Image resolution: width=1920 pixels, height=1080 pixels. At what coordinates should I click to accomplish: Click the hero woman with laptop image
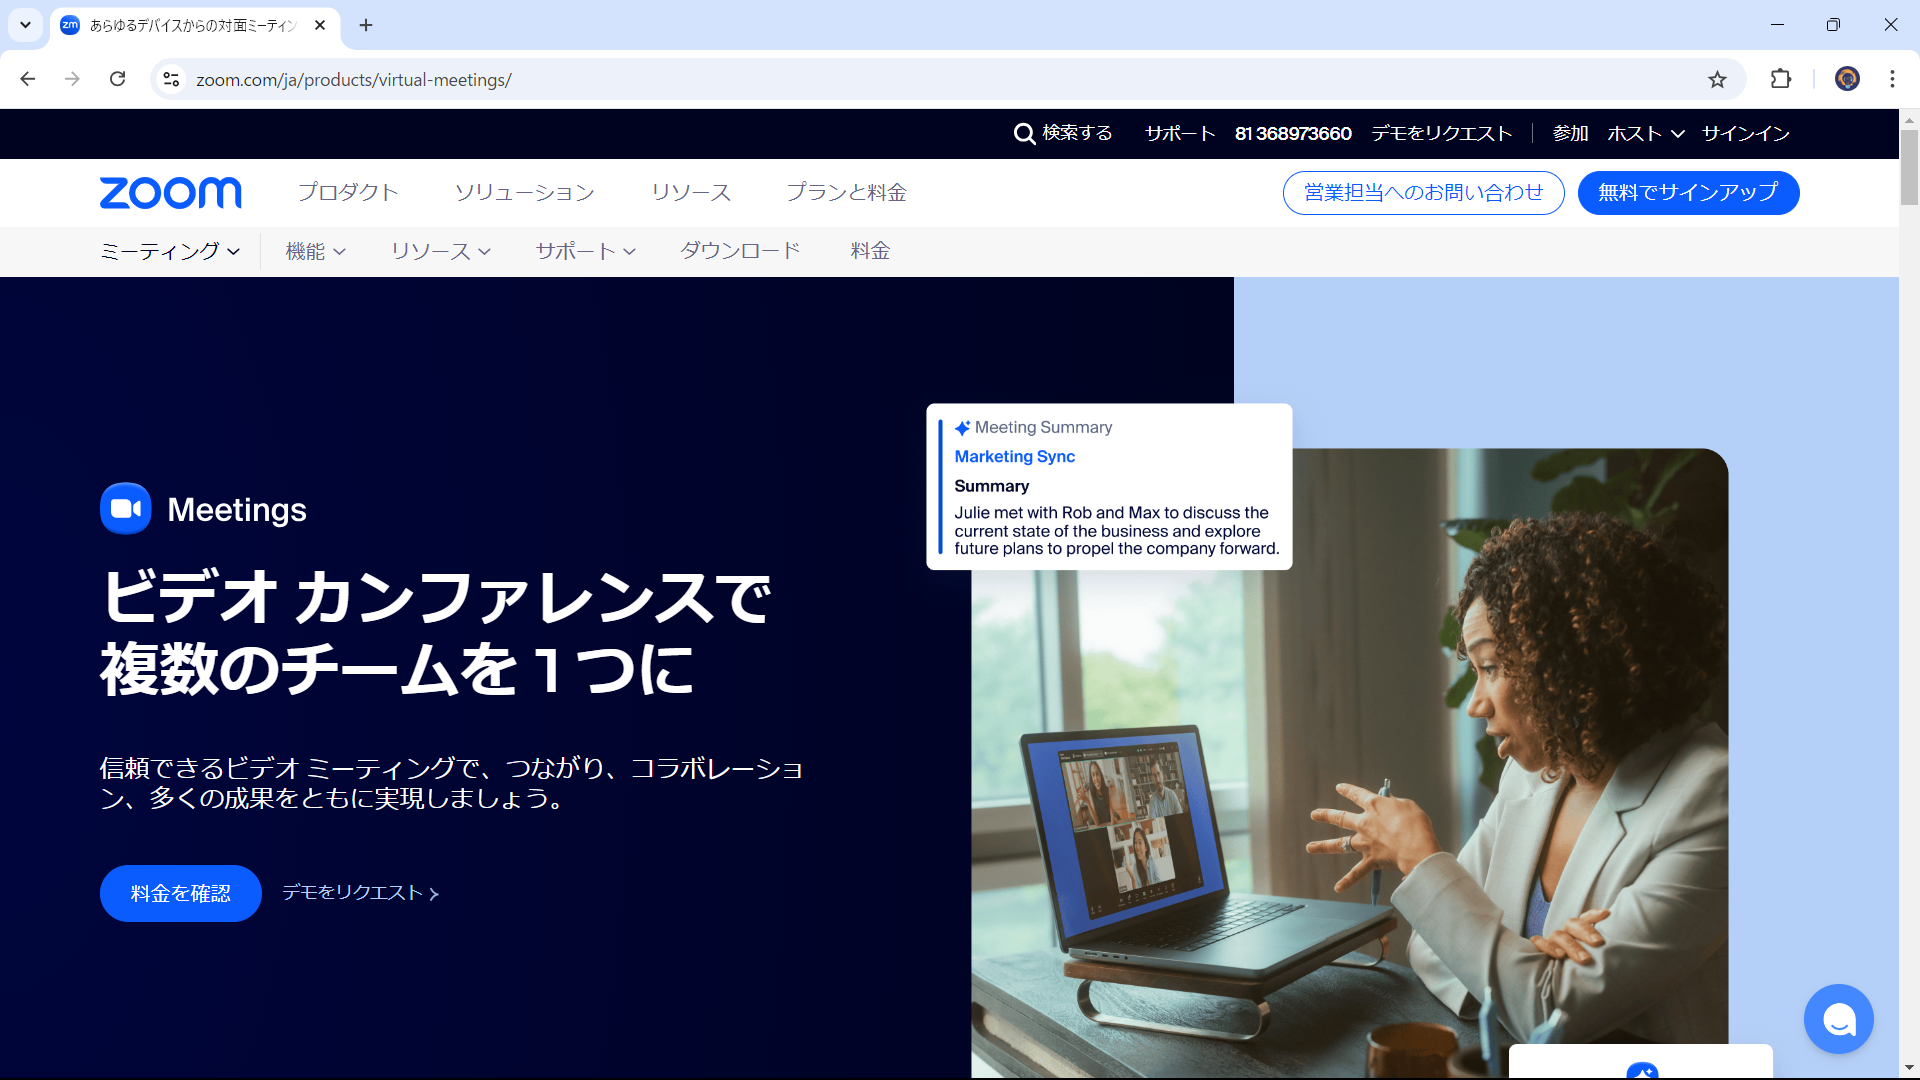[1349, 763]
